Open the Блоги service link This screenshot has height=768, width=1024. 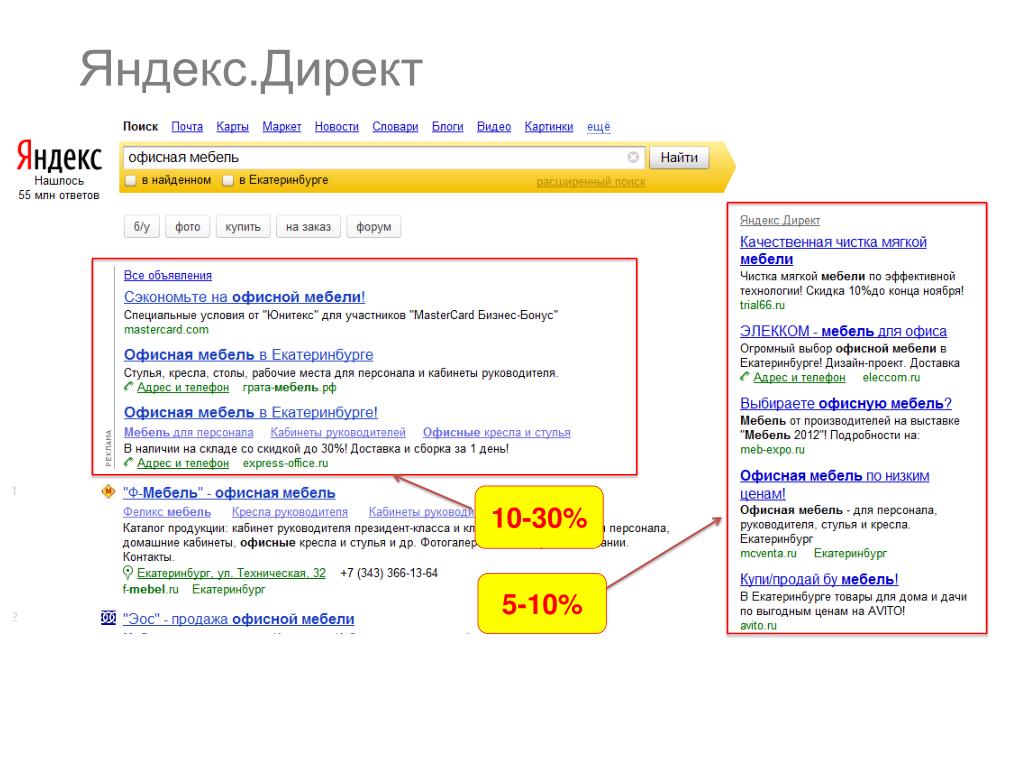click(x=447, y=127)
